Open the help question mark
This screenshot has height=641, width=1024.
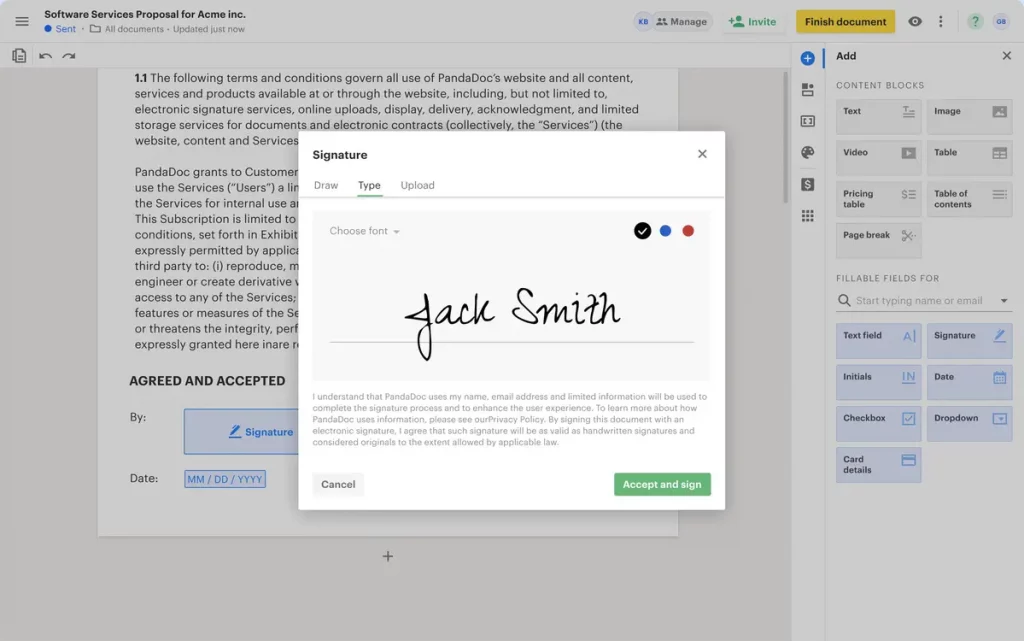[975, 22]
